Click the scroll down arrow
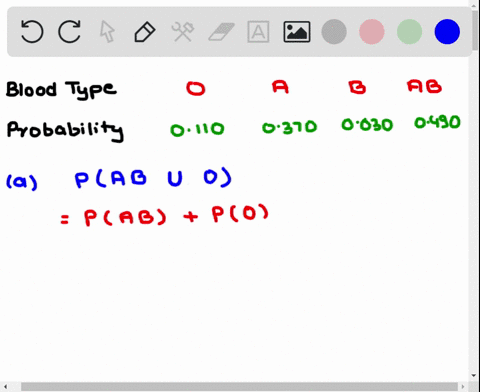Viewport: 480px width, 392px height. (474, 376)
